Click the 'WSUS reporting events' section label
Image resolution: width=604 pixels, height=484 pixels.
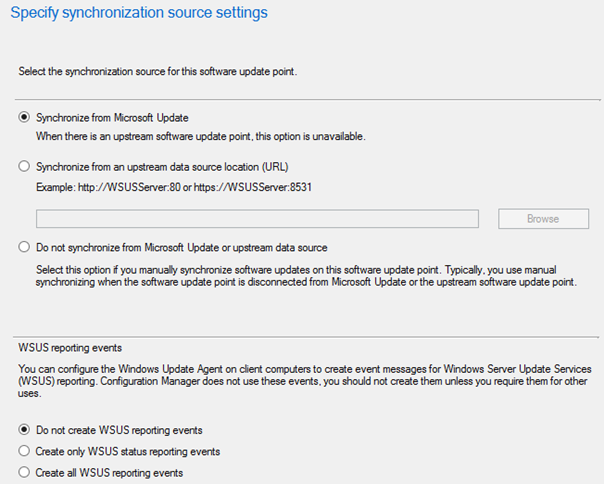point(70,348)
